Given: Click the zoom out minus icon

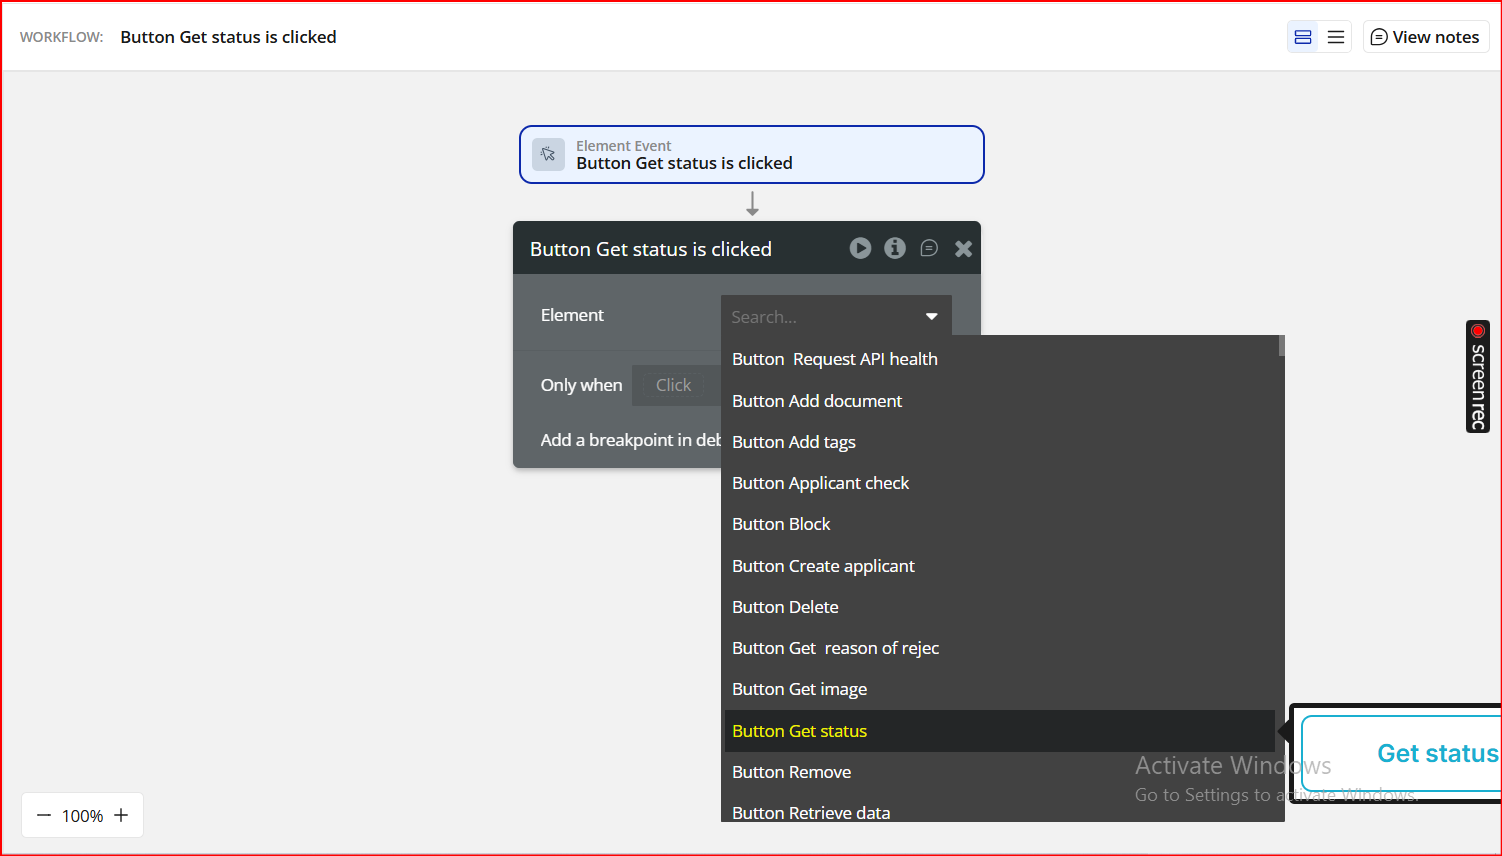Looking at the screenshot, I should (x=44, y=815).
